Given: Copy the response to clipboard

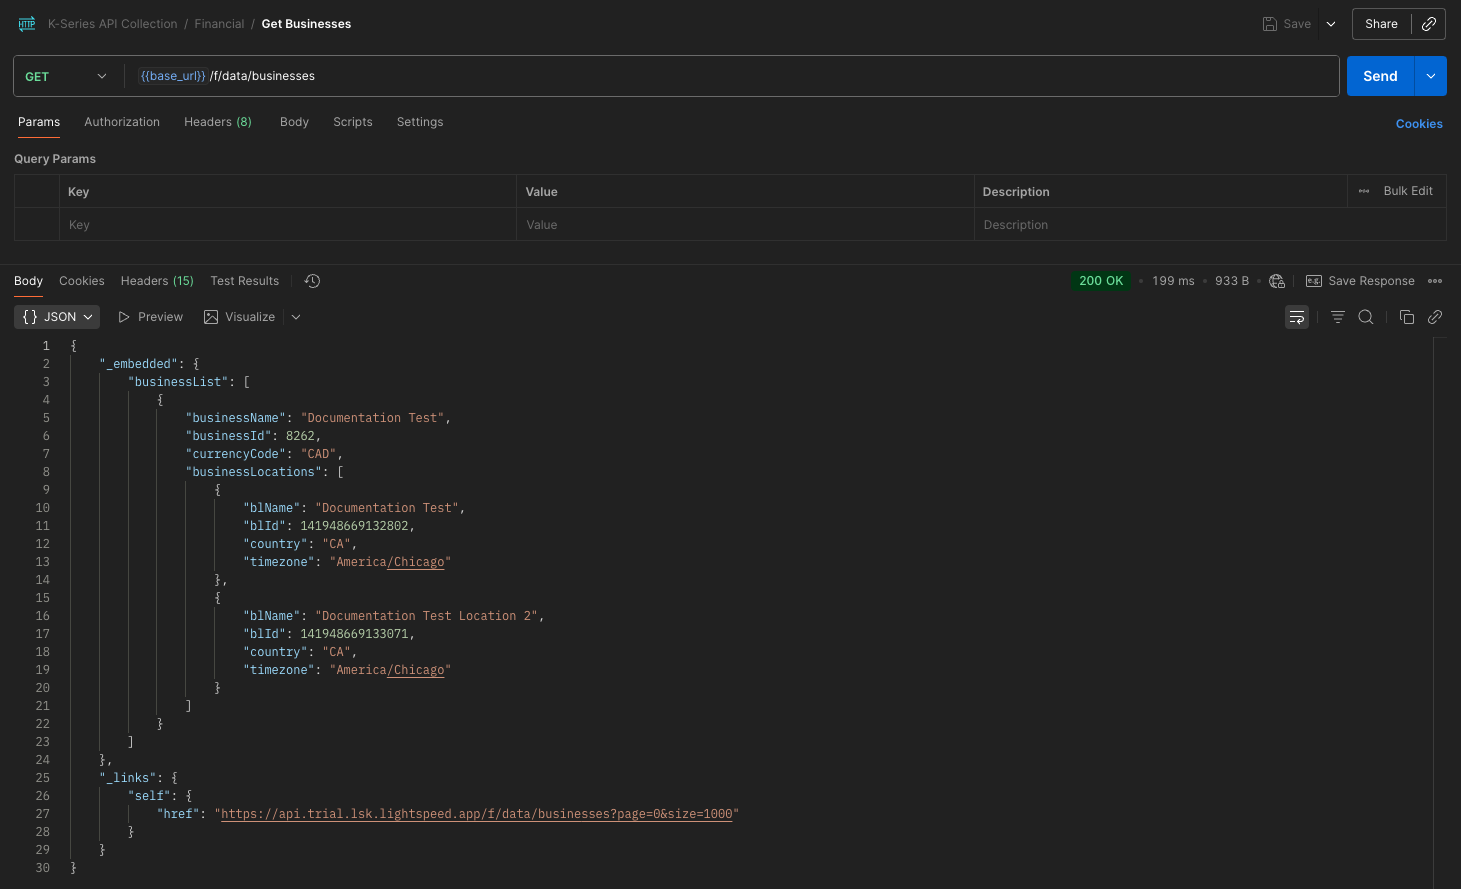Looking at the screenshot, I should (x=1407, y=316).
